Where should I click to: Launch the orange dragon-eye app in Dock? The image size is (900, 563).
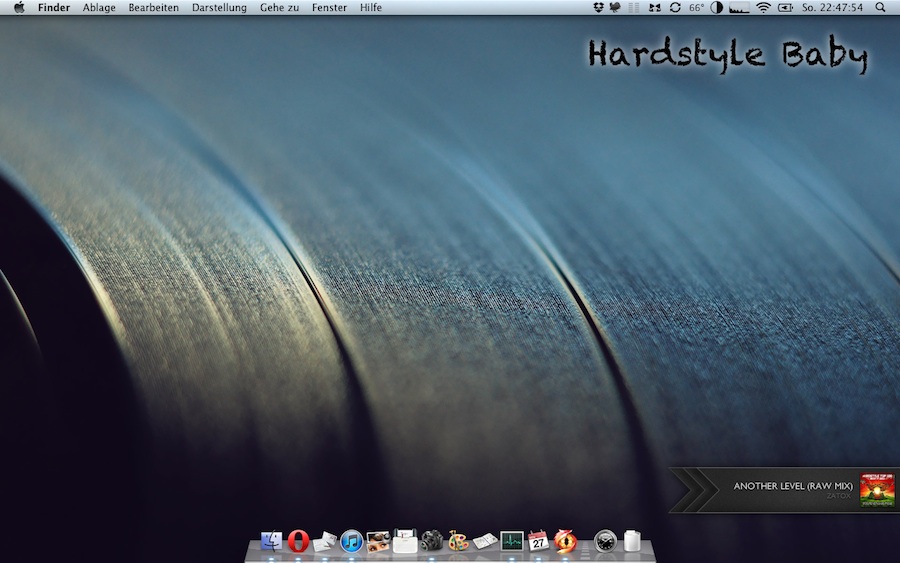coord(565,541)
